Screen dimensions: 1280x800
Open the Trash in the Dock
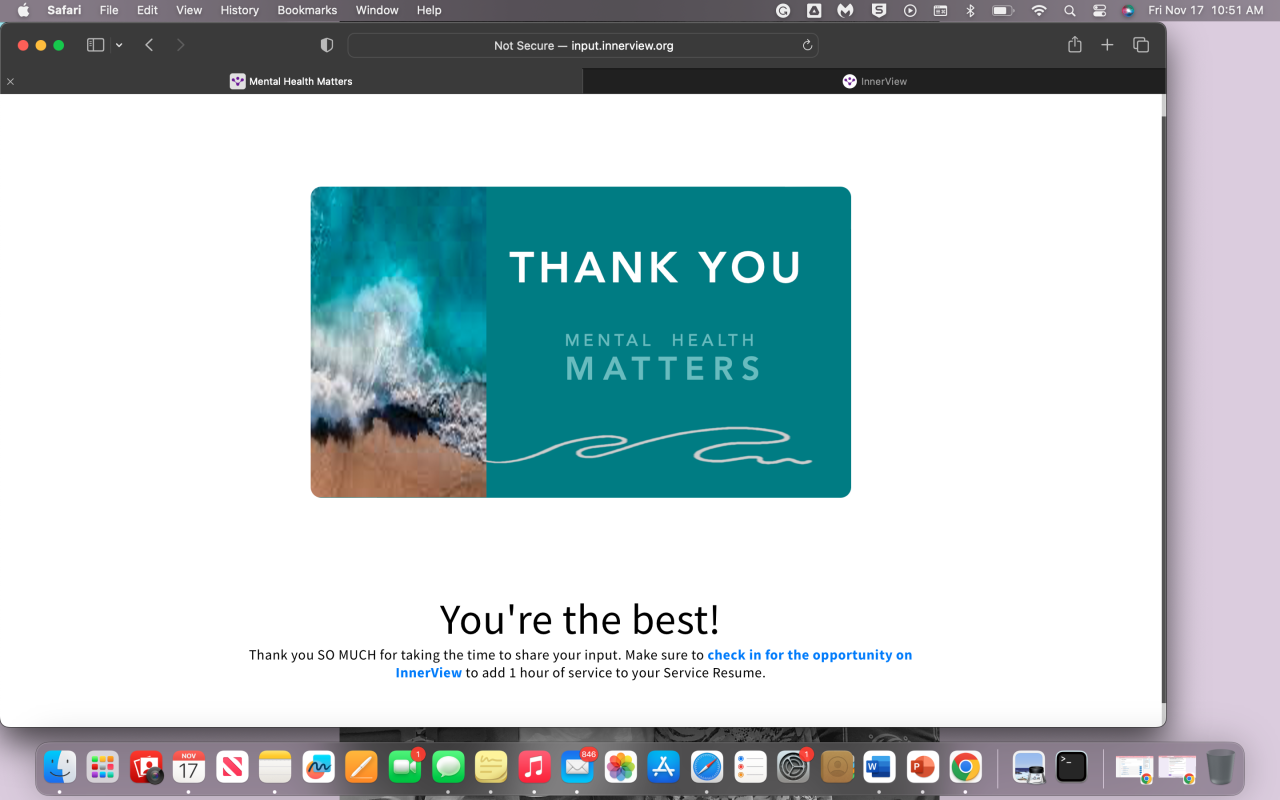coord(1220,767)
